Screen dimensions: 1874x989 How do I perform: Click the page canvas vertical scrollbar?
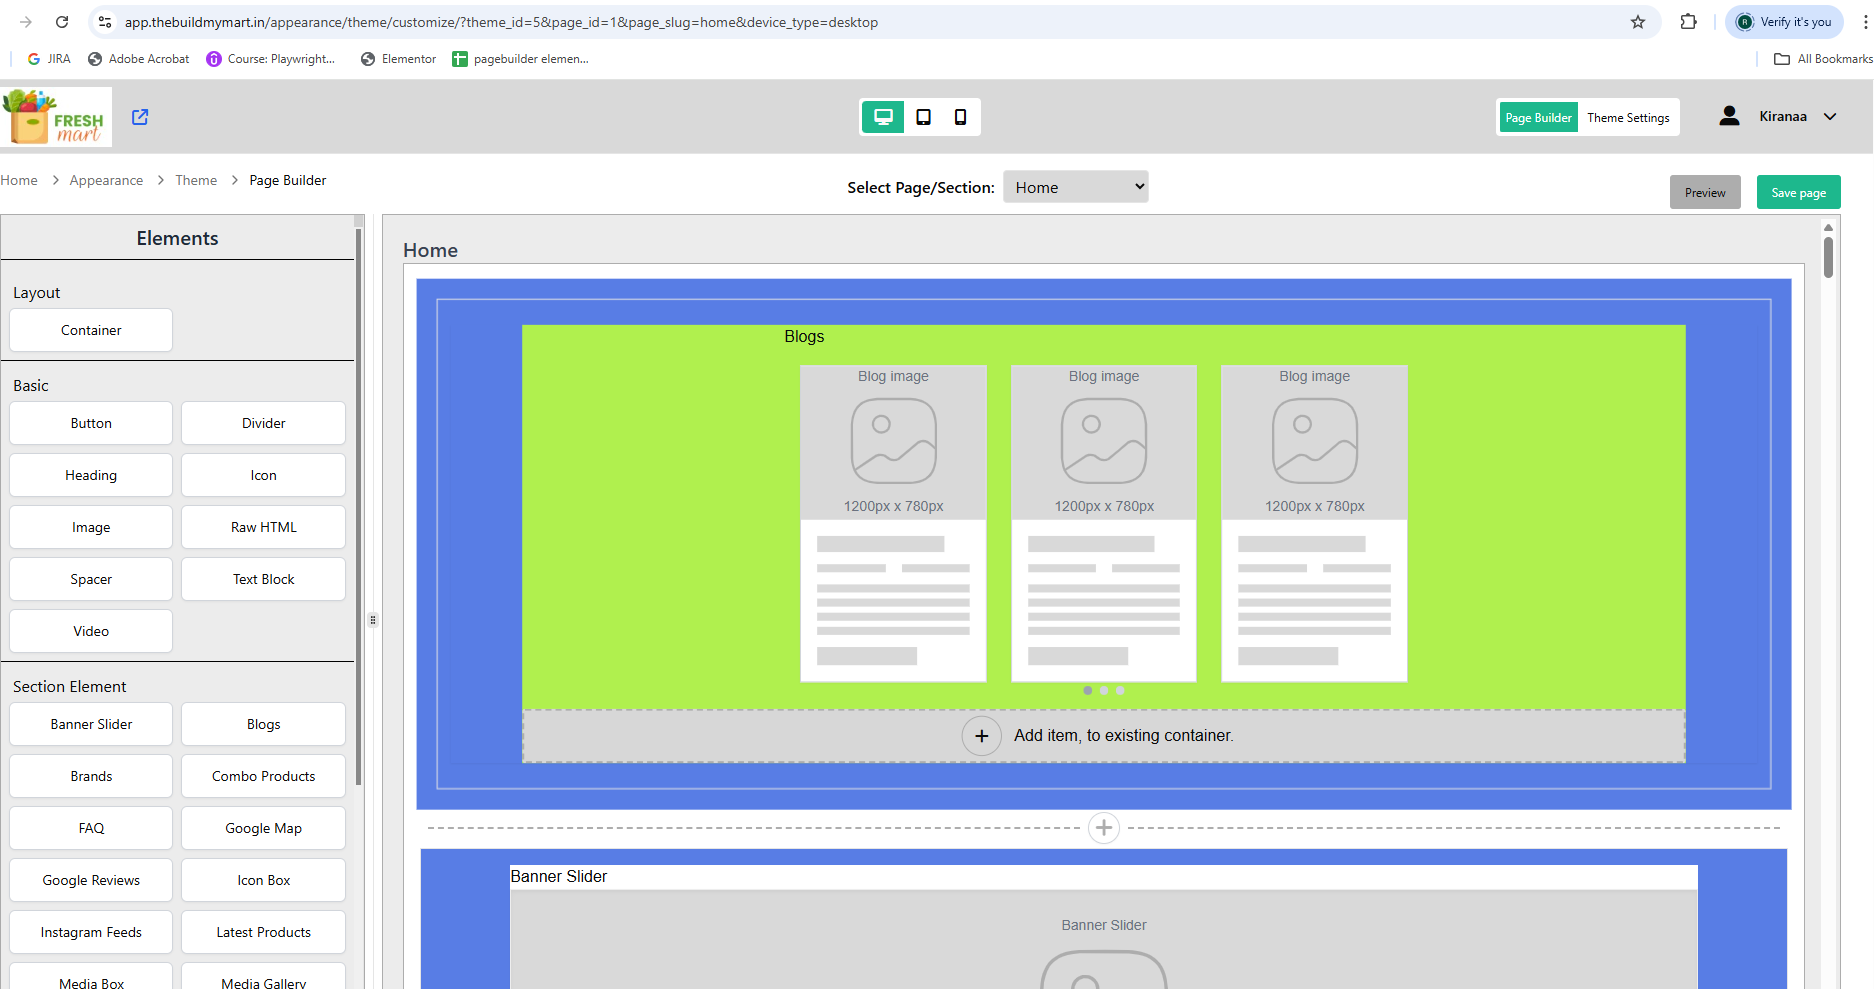(1828, 257)
